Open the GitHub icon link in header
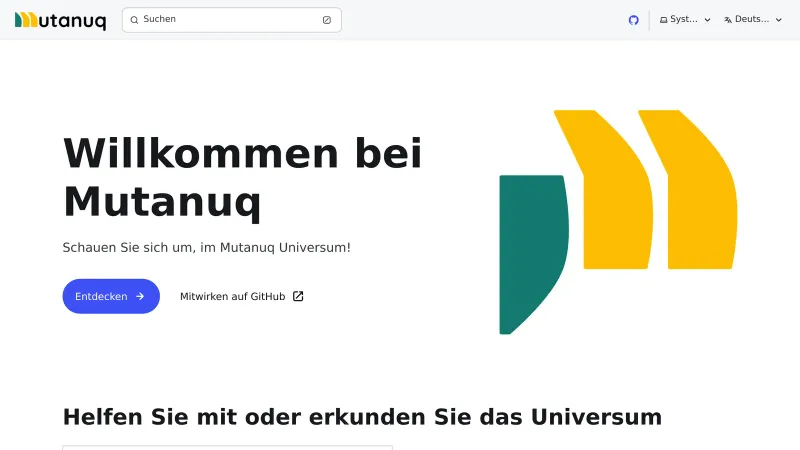Viewport: 800px width, 450px height. [633, 20]
